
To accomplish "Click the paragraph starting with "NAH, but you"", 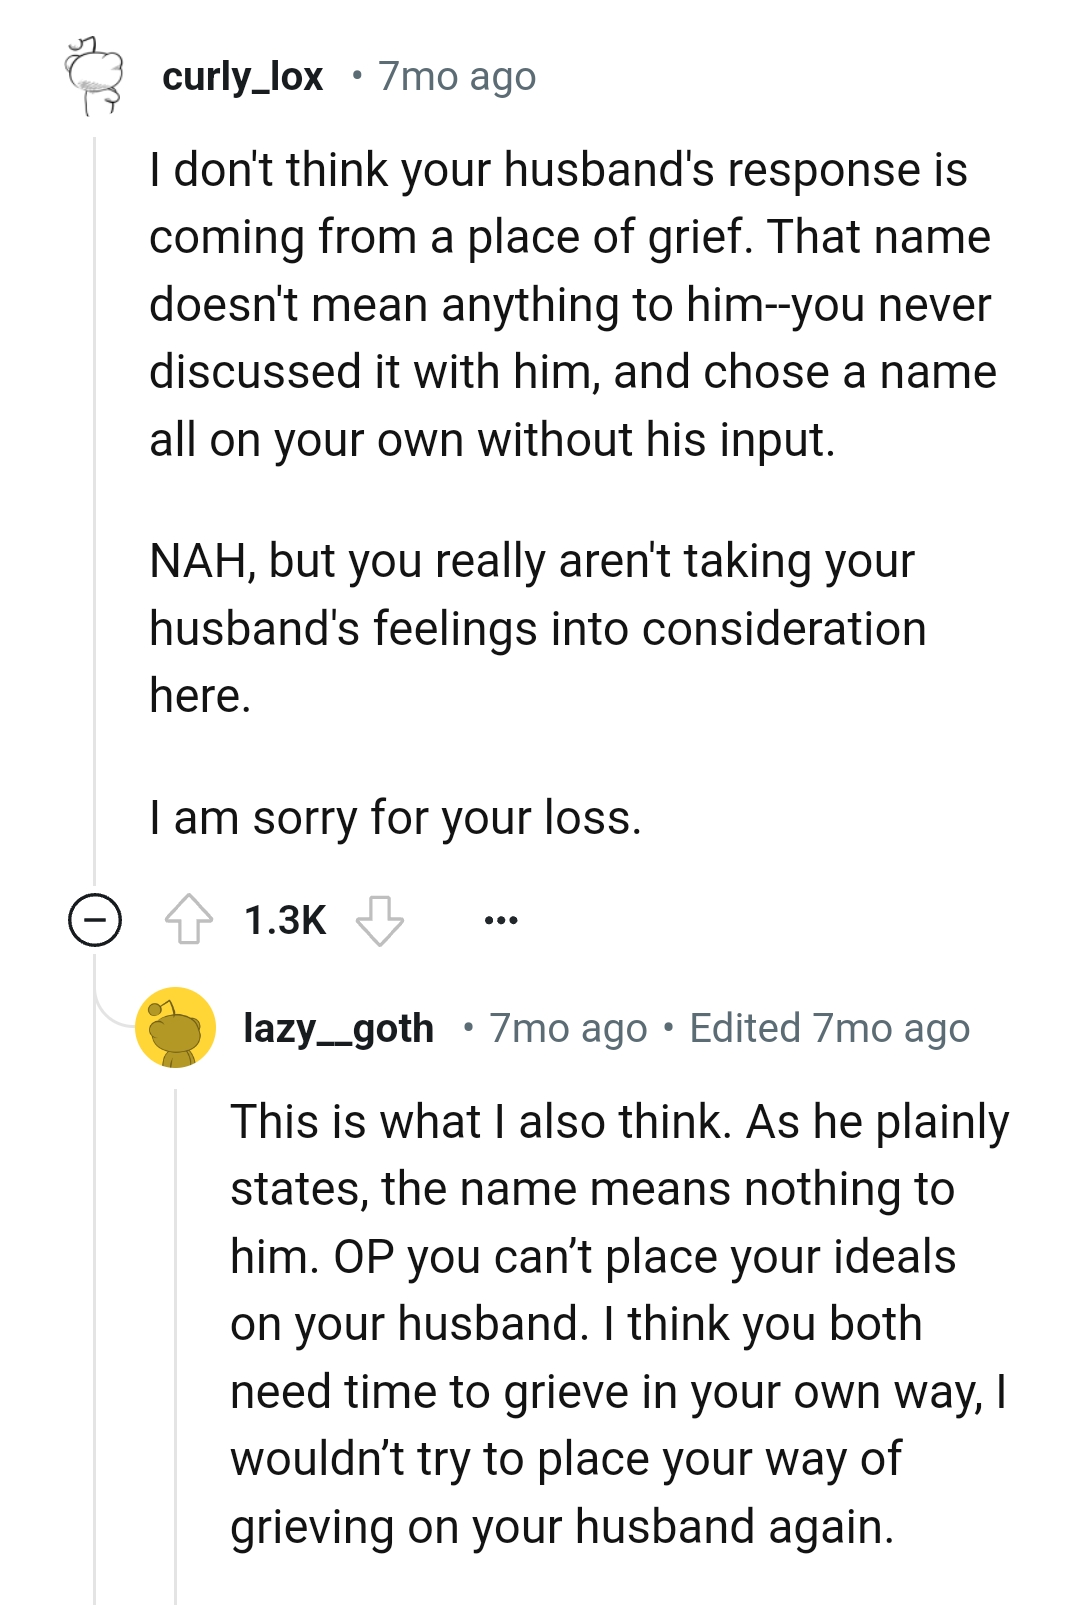I will tap(538, 628).
